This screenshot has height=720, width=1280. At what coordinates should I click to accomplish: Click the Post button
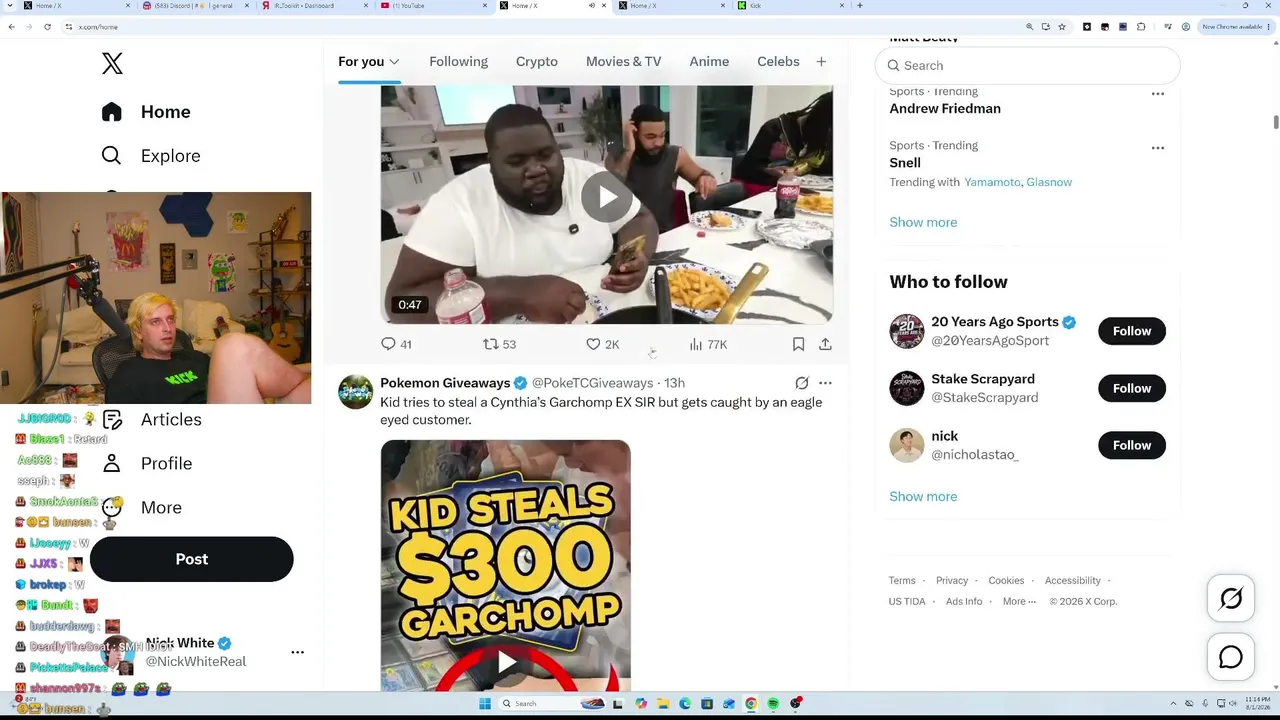point(192,559)
